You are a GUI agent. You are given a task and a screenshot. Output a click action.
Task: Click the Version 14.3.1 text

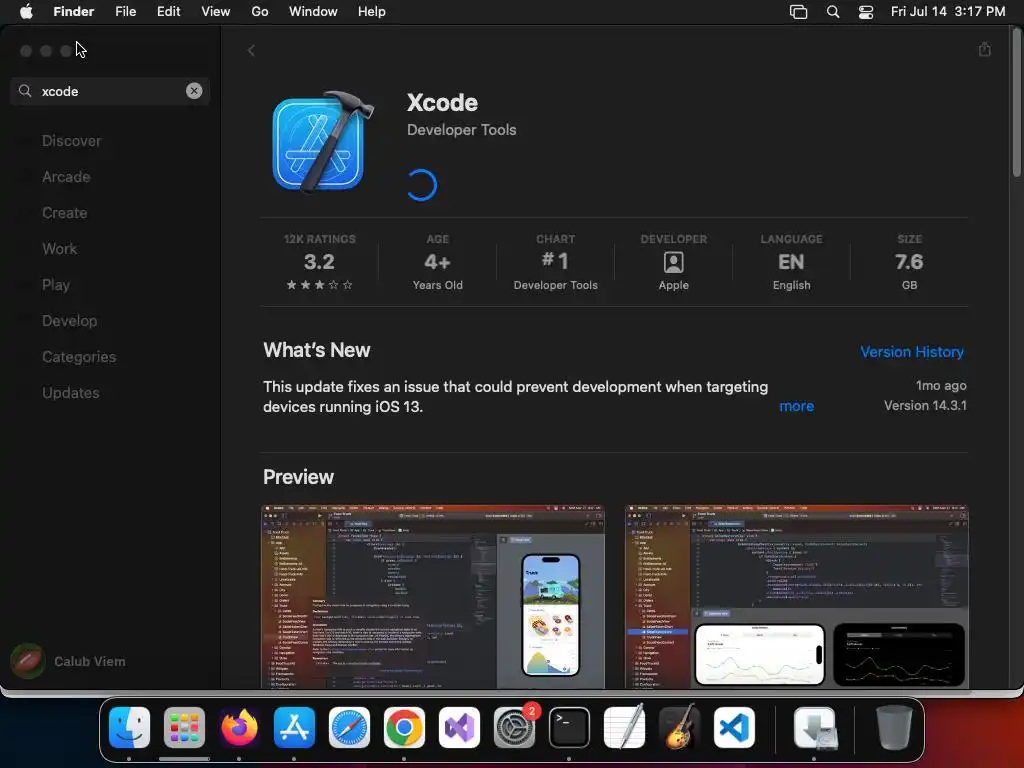pos(925,406)
